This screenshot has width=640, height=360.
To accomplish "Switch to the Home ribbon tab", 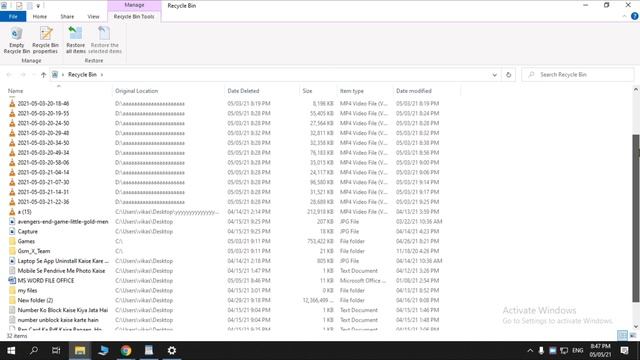I will click(x=40, y=17).
